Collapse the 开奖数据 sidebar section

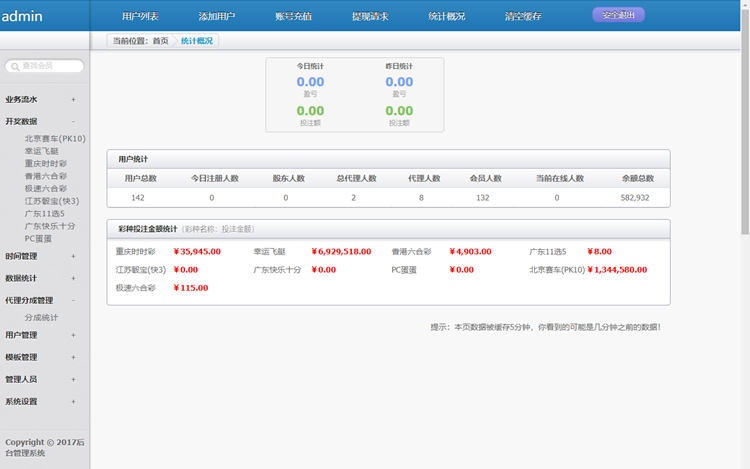coord(73,121)
